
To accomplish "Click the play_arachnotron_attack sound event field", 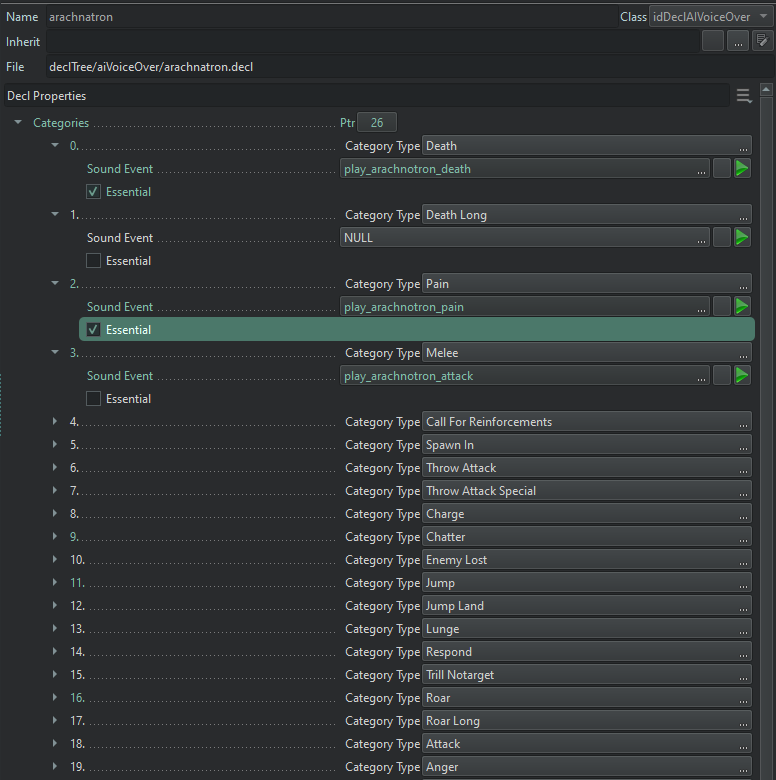I will click(524, 376).
